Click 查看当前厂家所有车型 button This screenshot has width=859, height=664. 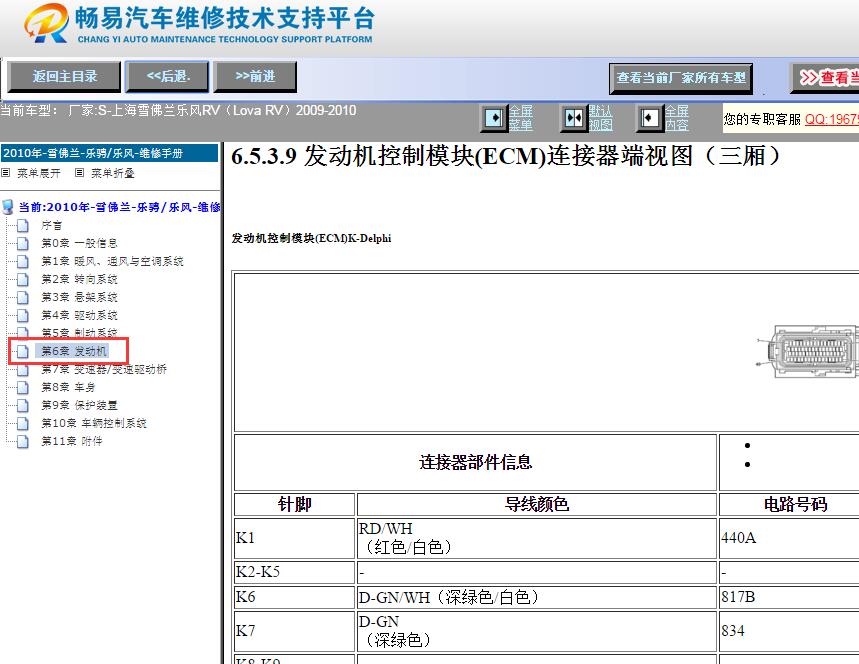[x=681, y=78]
